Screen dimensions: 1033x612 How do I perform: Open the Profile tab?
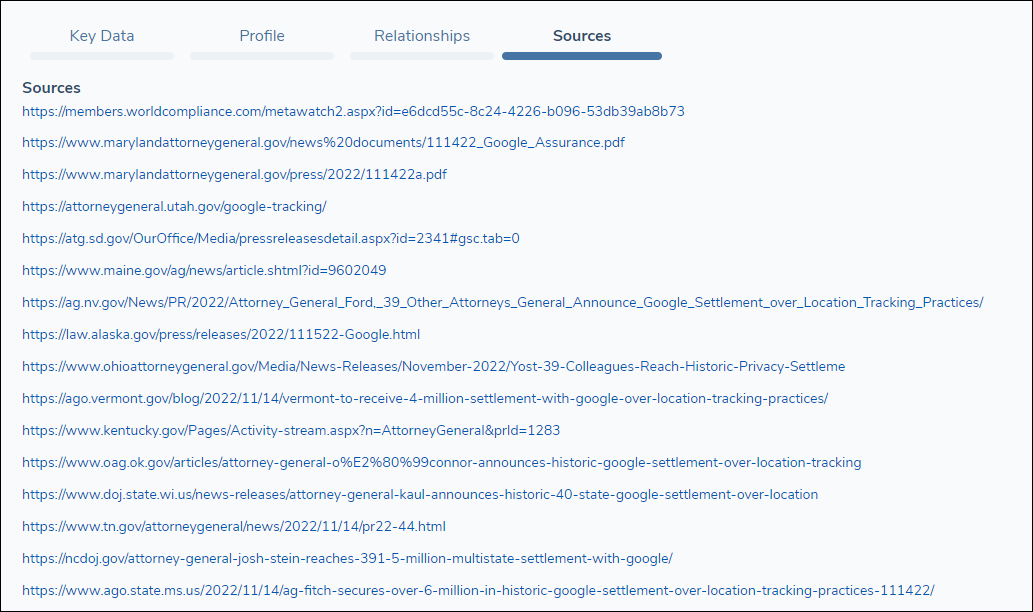[x=262, y=36]
